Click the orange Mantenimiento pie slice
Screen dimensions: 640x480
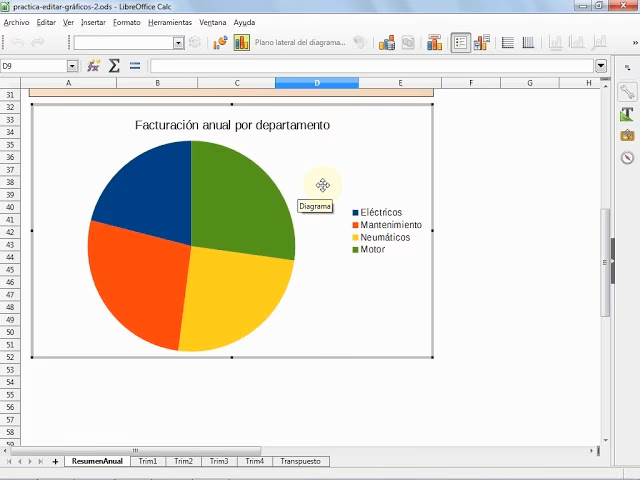click(139, 282)
